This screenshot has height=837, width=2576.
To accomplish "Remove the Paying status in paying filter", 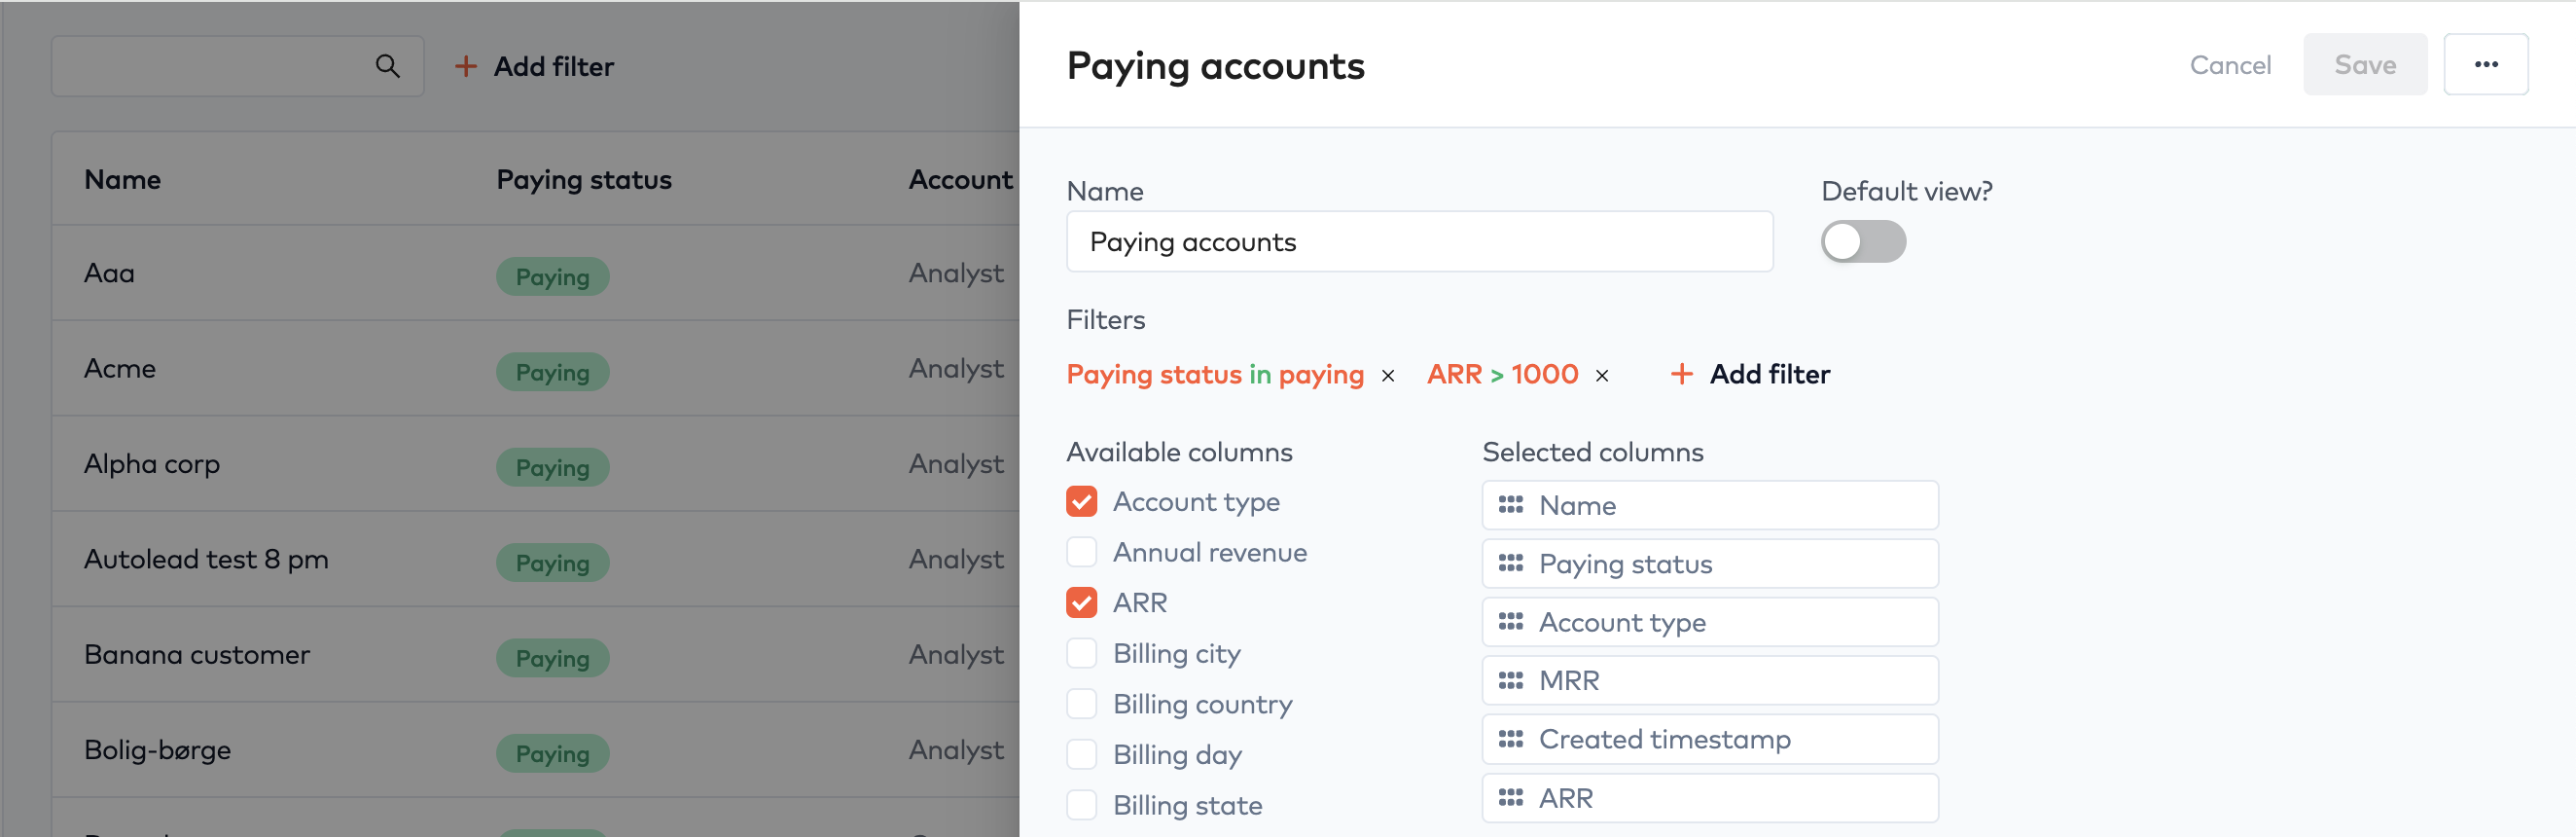I will point(1388,376).
